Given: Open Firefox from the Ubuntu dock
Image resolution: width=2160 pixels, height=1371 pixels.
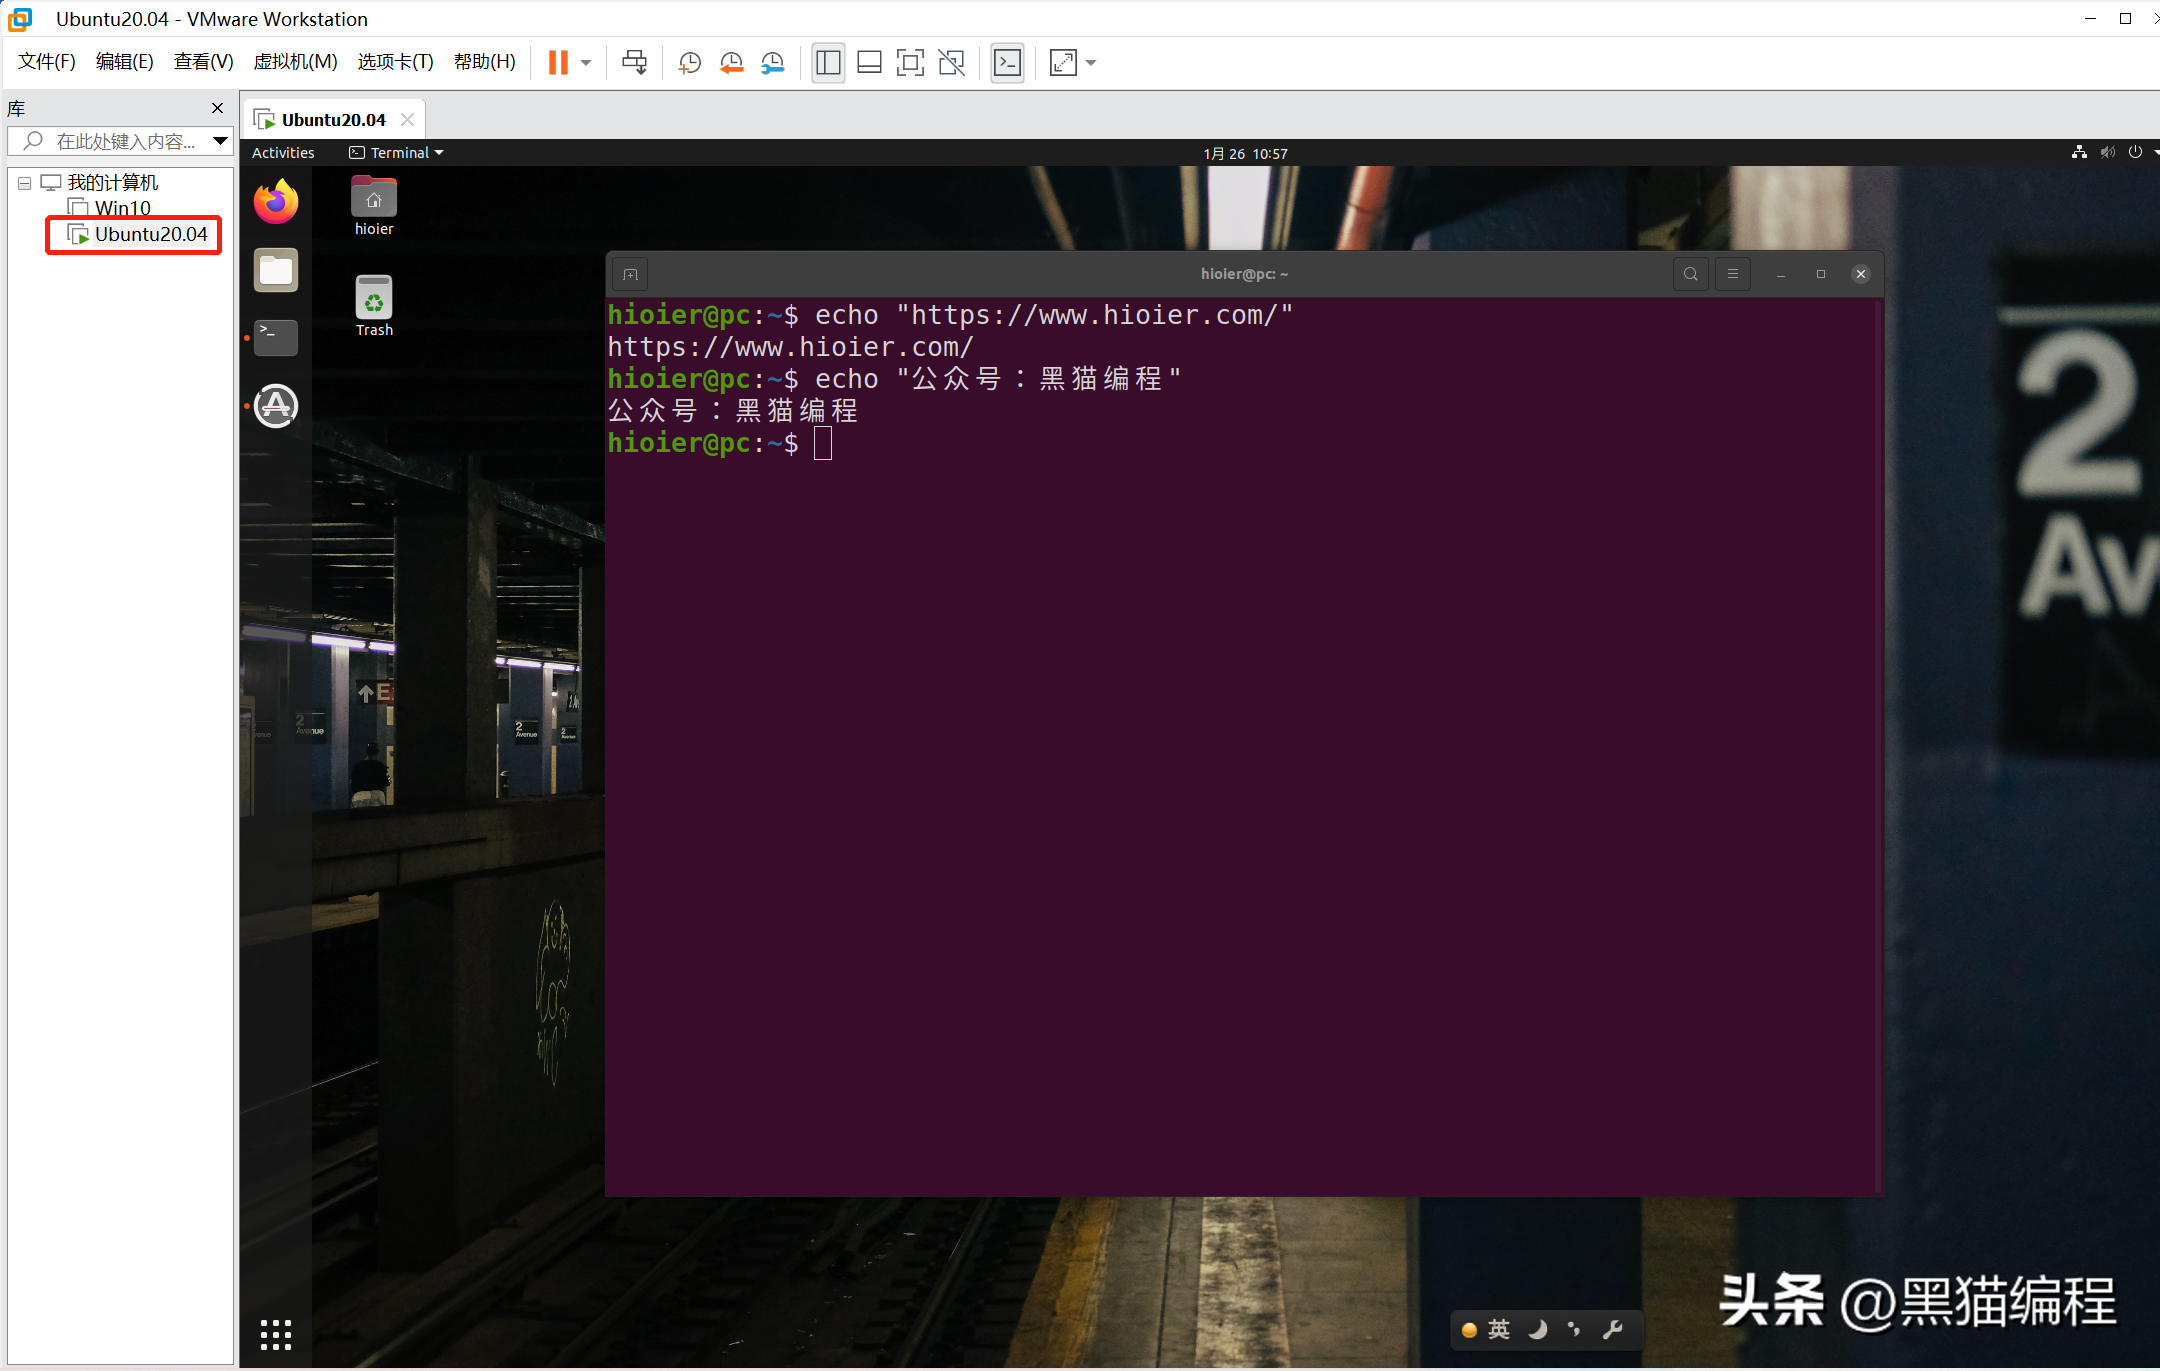Looking at the screenshot, I should [x=276, y=201].
